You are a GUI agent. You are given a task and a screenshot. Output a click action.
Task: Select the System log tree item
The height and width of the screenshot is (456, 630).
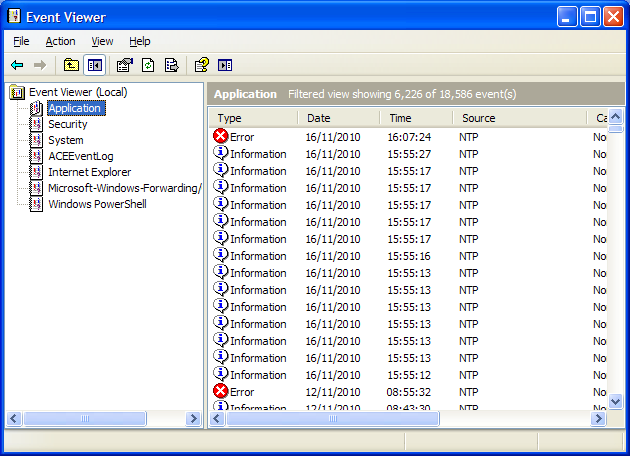66,140
